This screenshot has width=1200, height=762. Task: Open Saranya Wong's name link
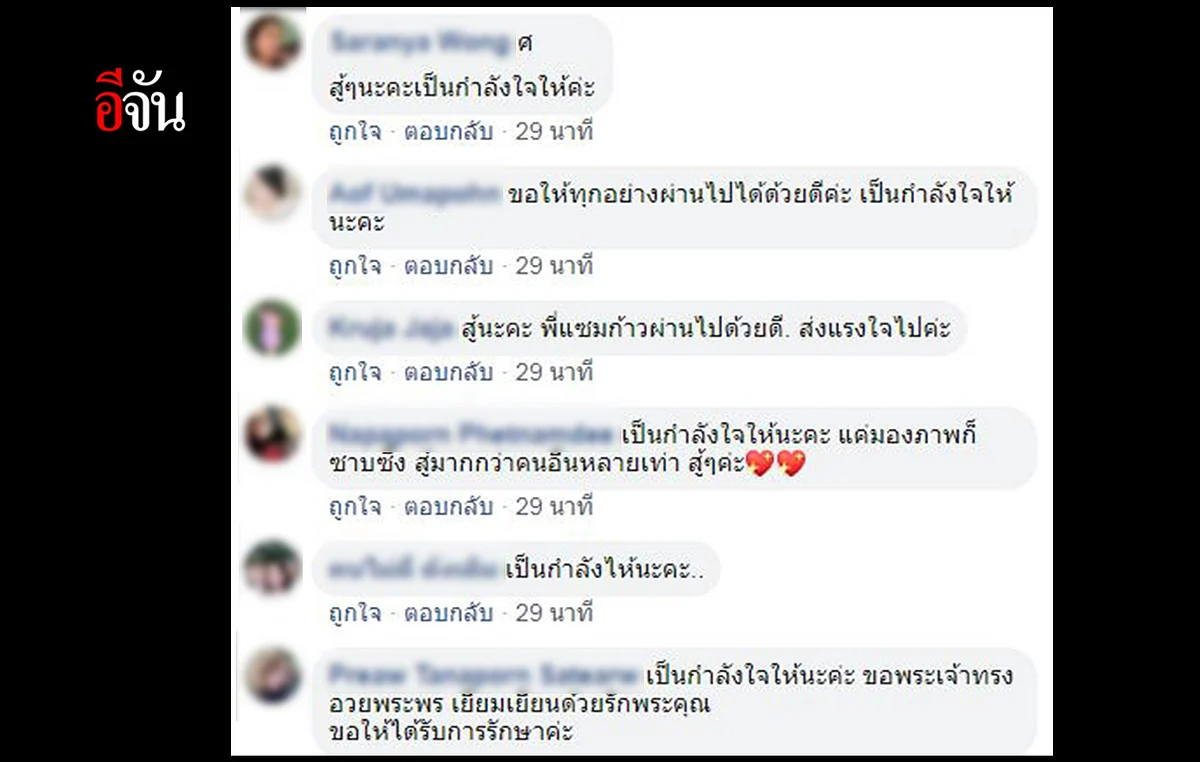tap(419, 43)
